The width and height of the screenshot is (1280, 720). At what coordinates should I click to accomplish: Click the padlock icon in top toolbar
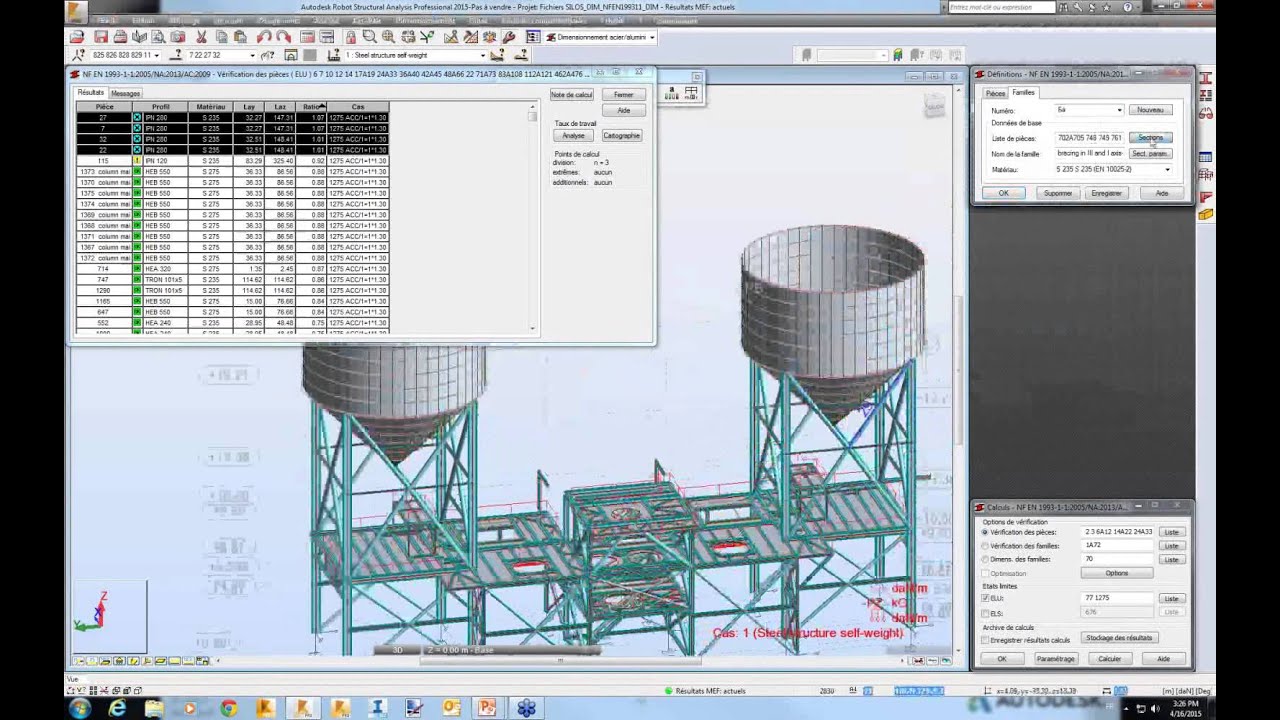350,37
